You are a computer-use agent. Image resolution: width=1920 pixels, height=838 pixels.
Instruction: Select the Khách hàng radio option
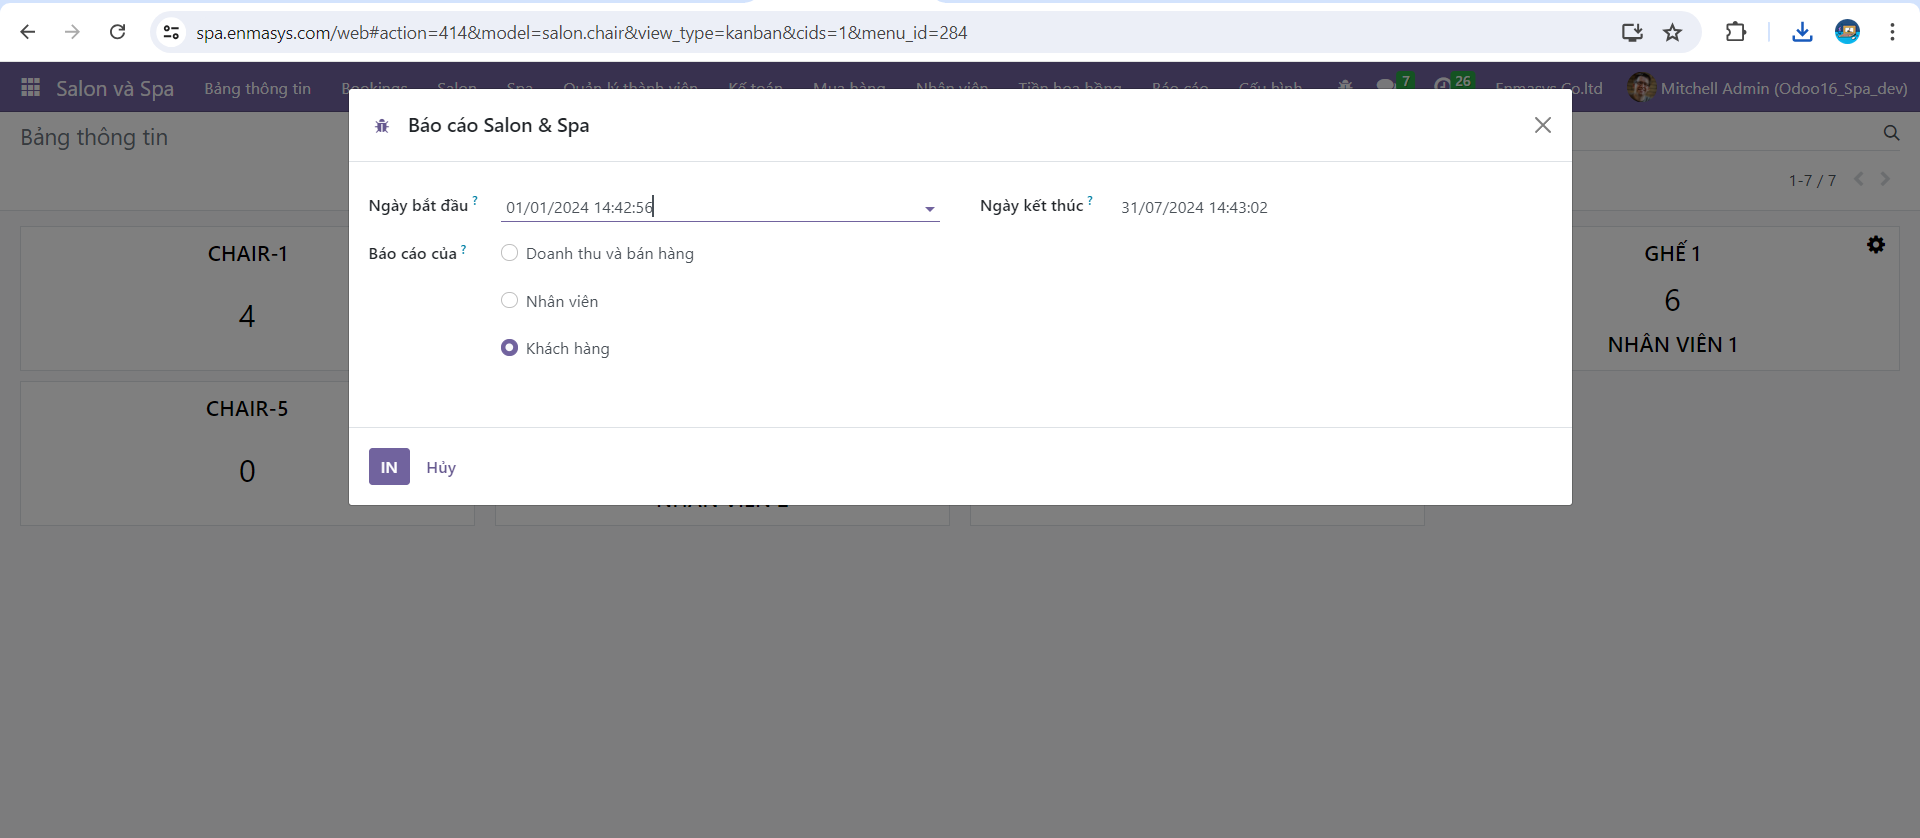tap(510, 348)
